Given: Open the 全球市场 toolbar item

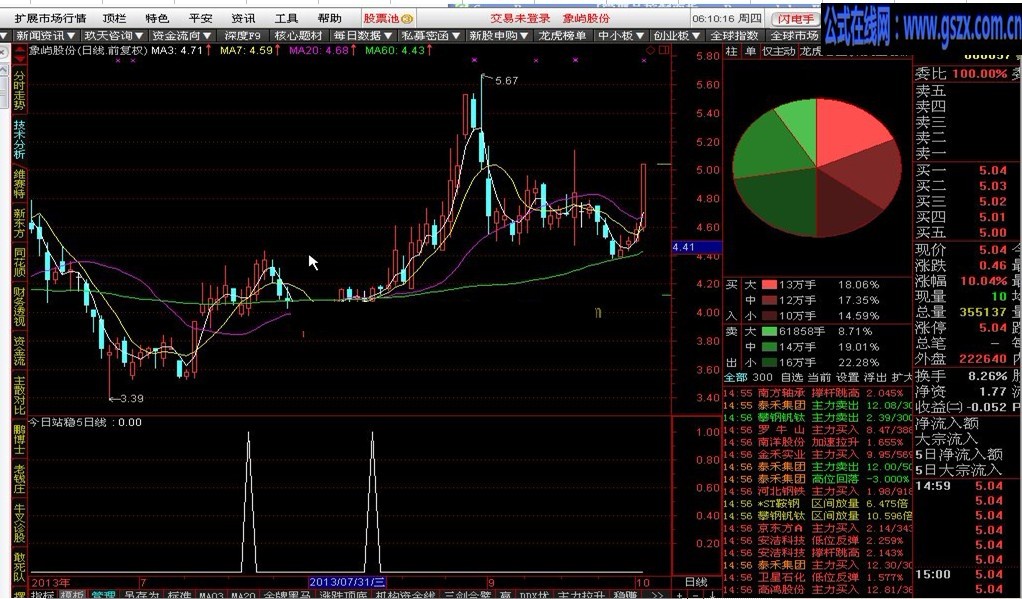Looking at the screenshot, I should click(793, 35).
